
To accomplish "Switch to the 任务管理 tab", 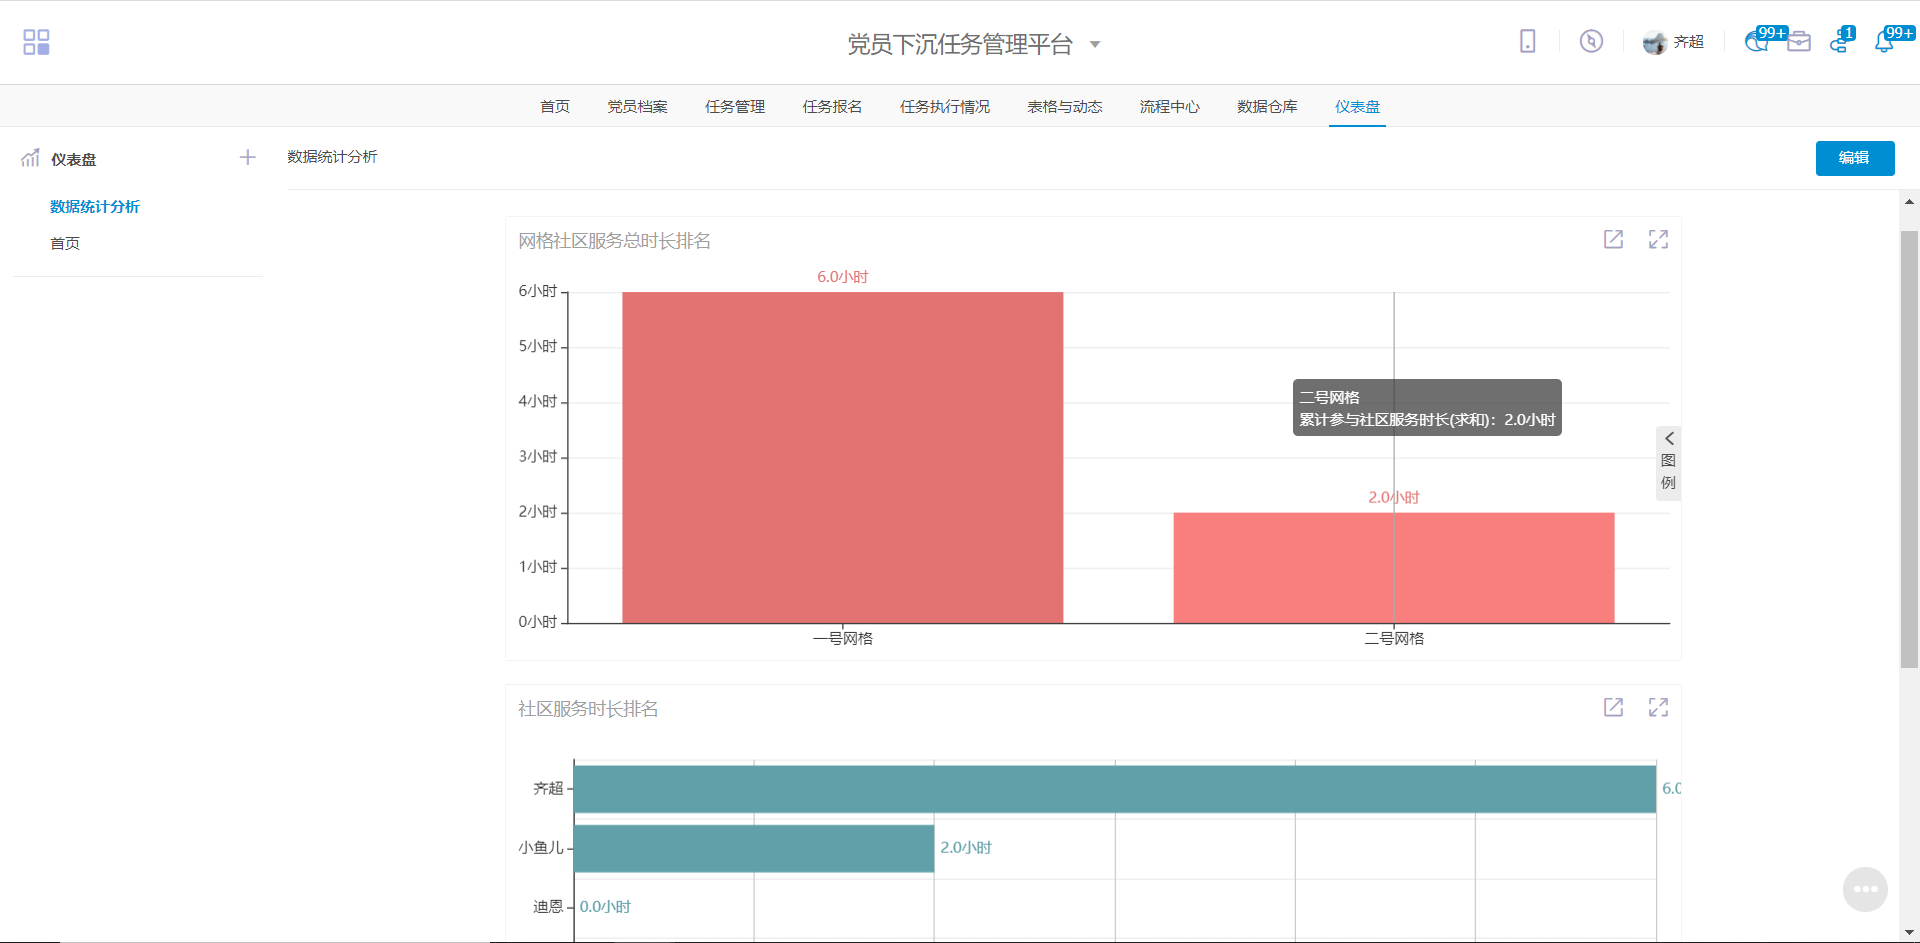I will [734, 106].
